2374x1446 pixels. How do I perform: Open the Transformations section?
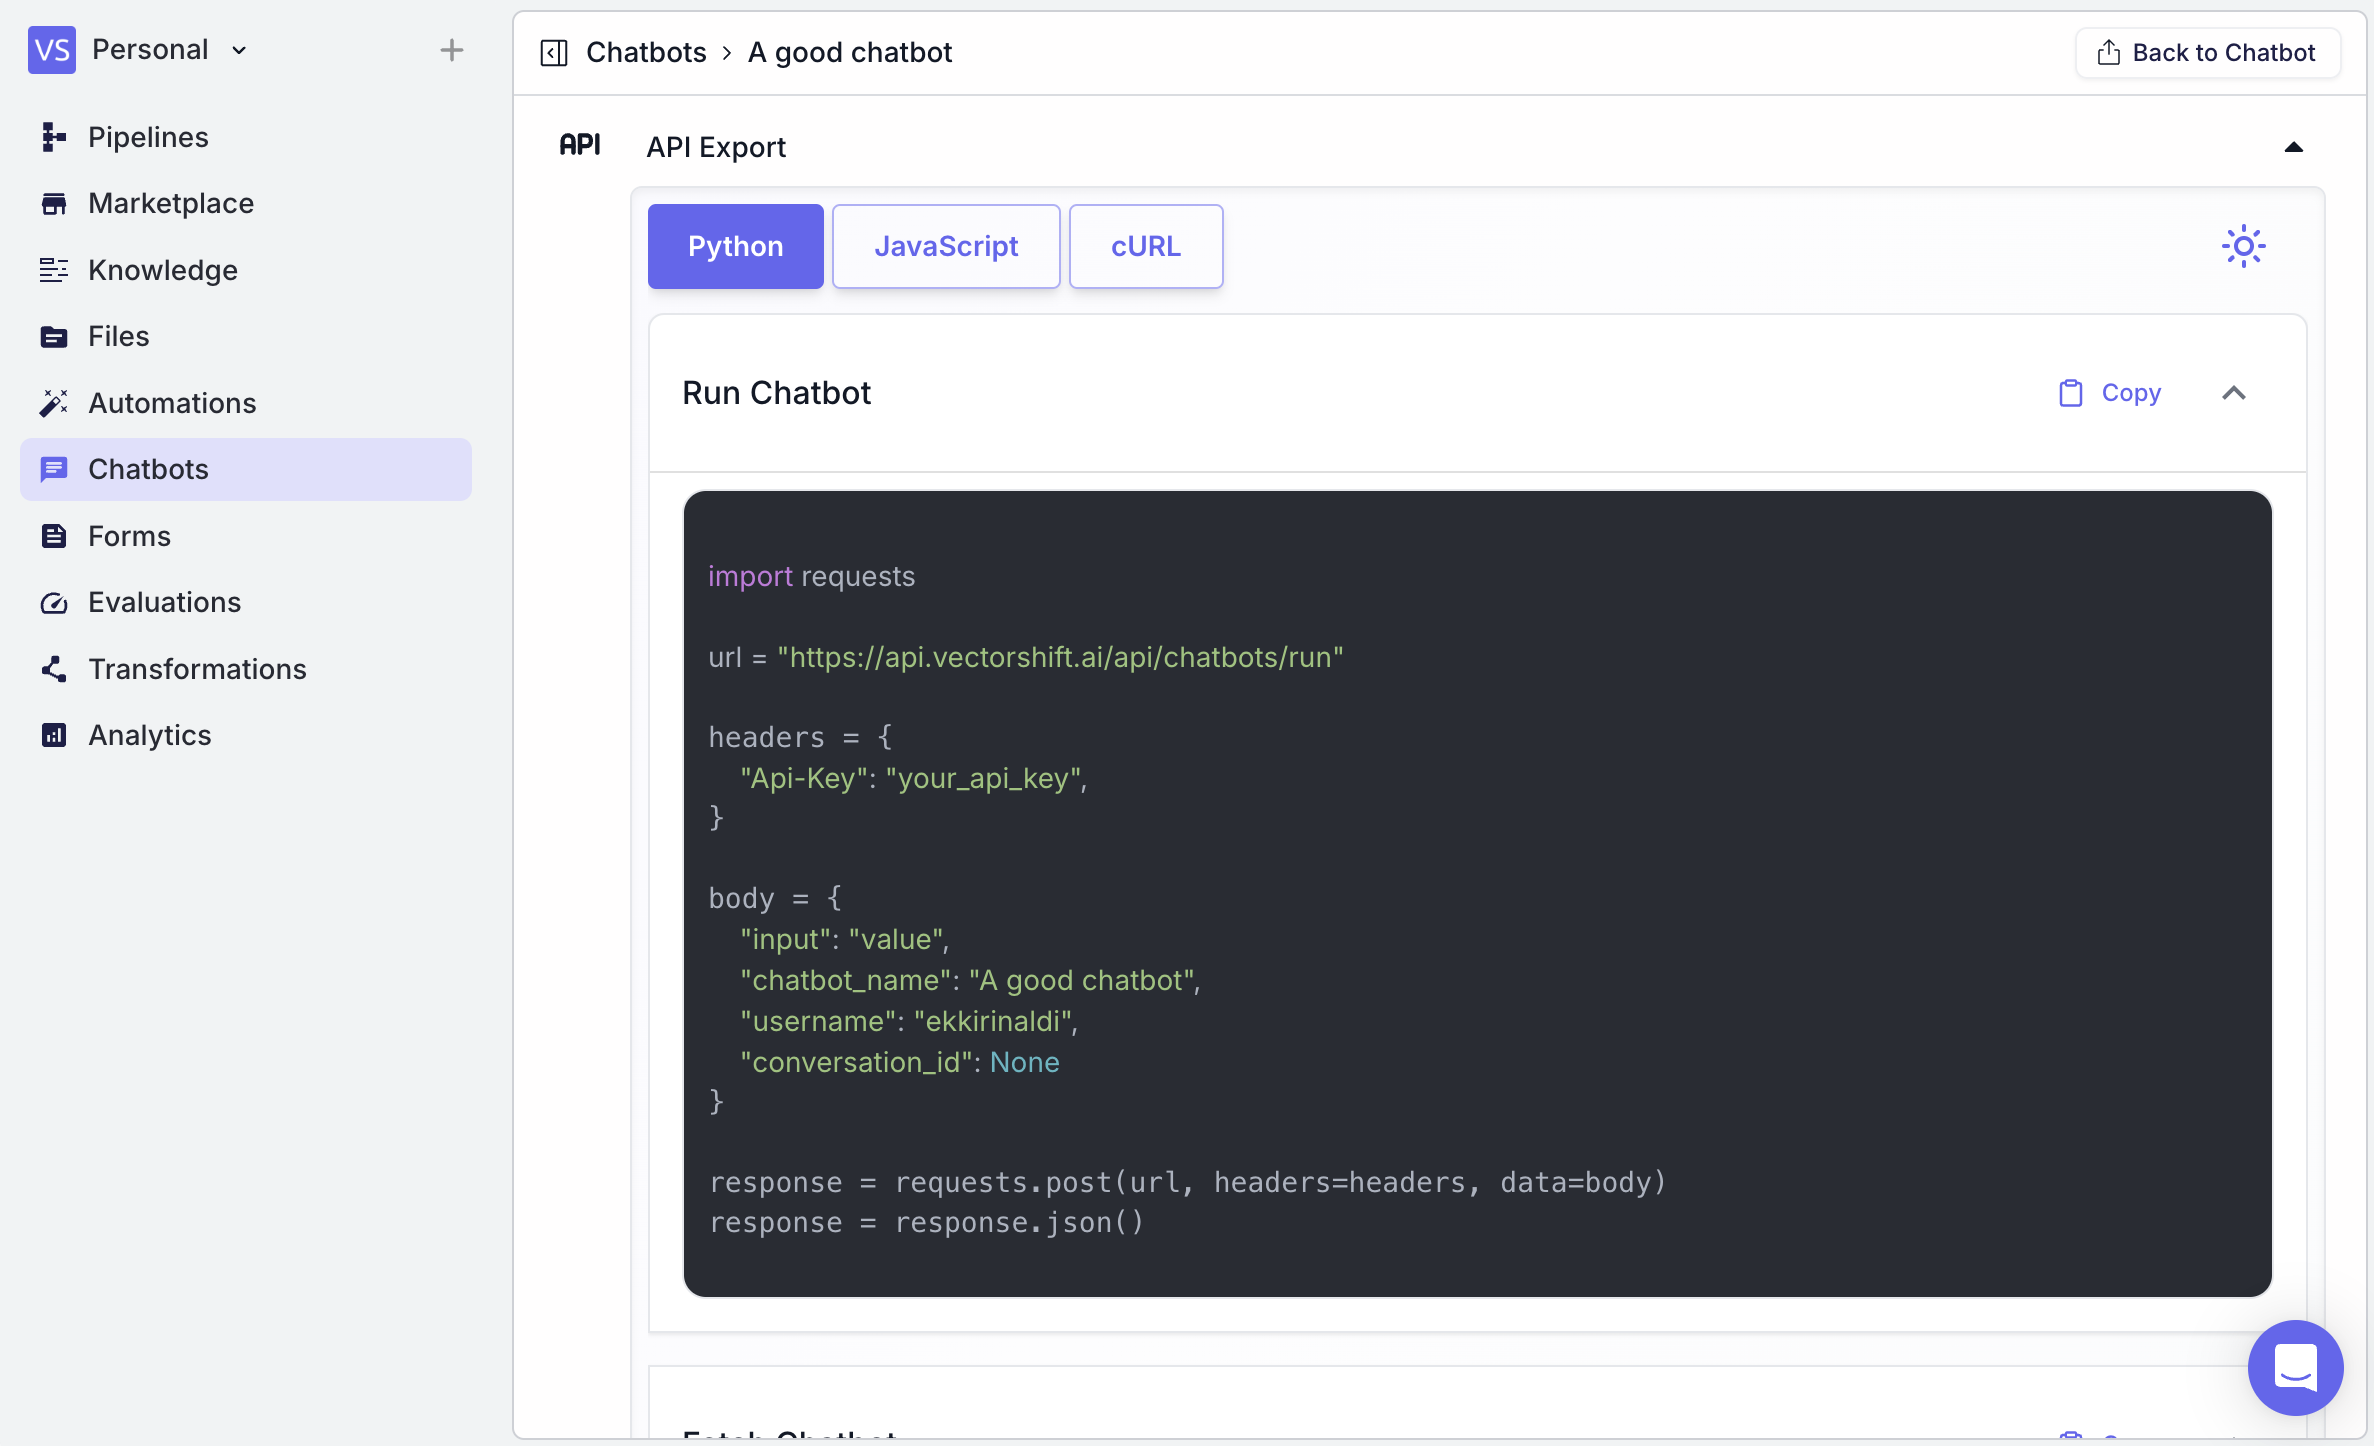[197, 669]
